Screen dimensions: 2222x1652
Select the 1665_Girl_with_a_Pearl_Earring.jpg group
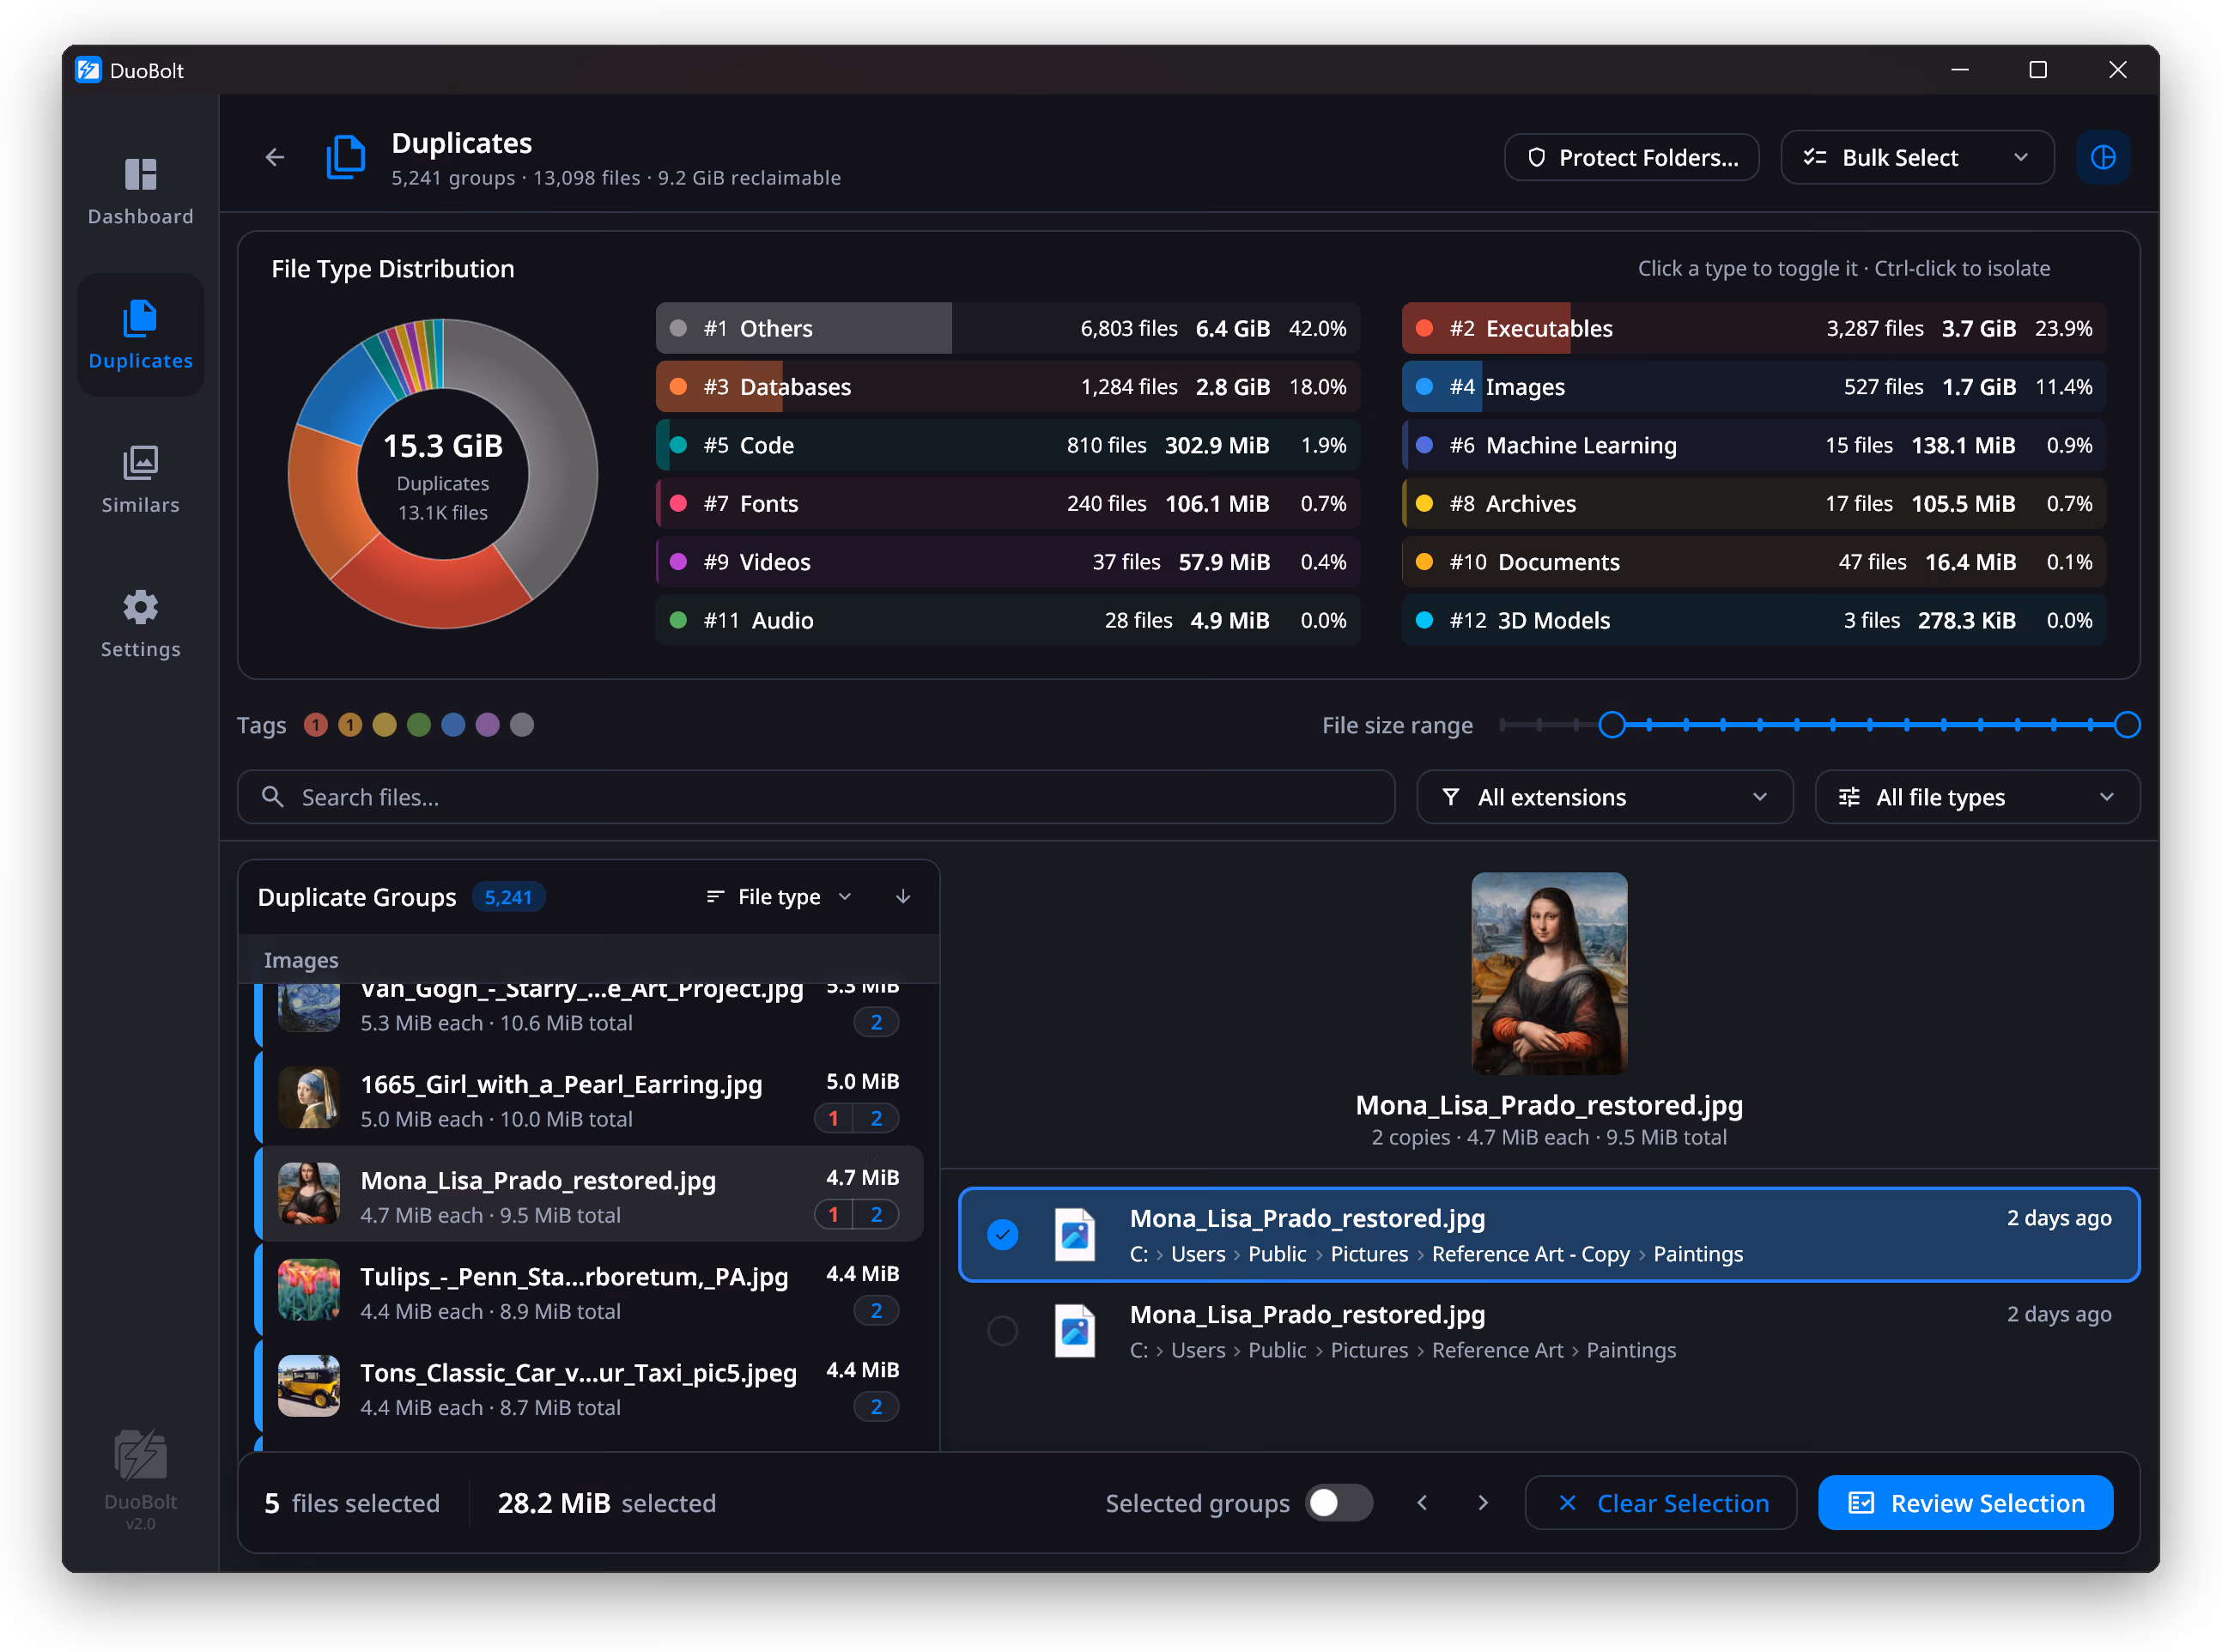pos(589,1100)
